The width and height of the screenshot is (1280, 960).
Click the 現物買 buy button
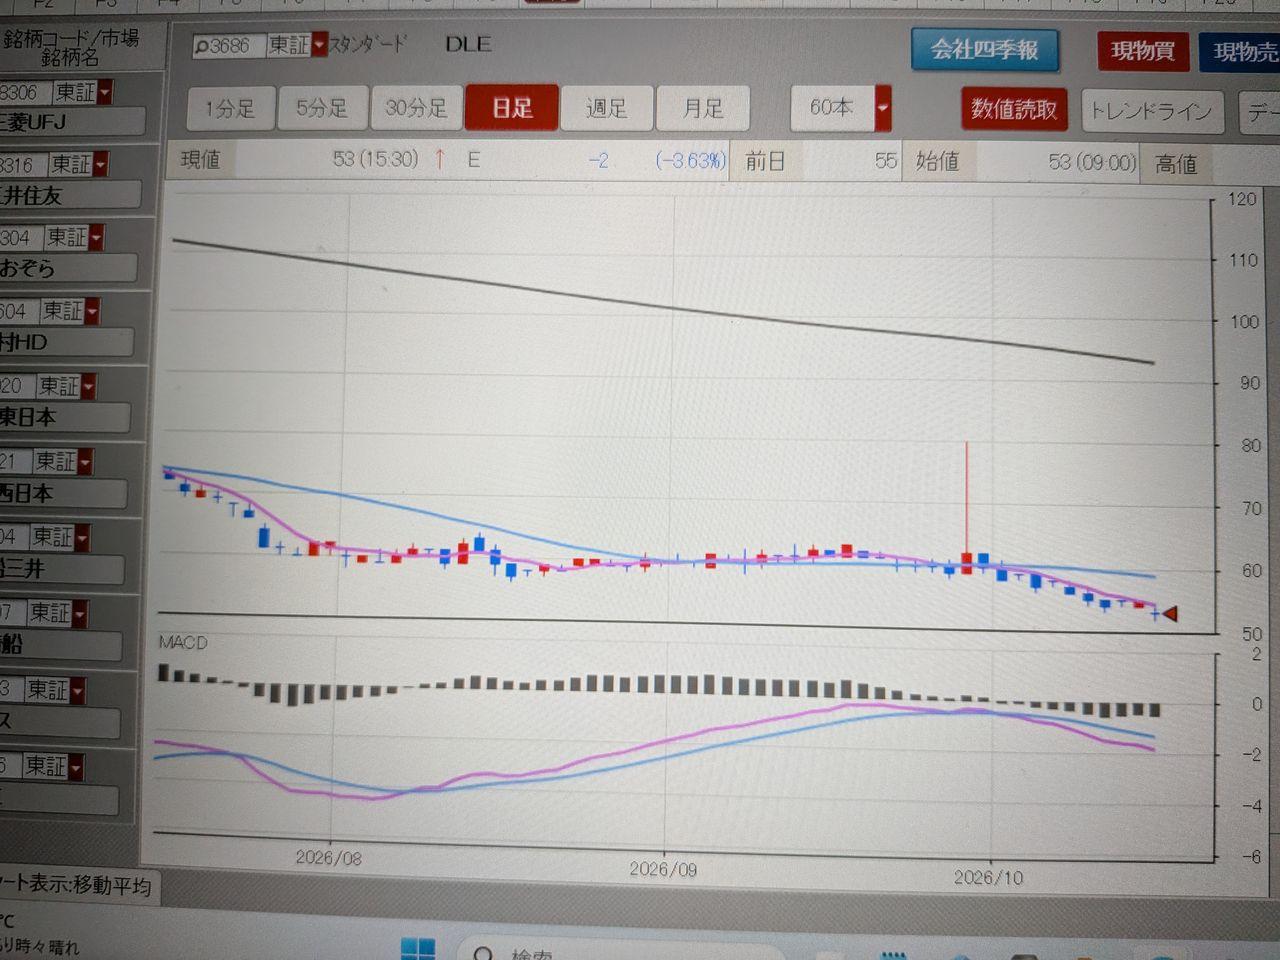pos(1142,50)
